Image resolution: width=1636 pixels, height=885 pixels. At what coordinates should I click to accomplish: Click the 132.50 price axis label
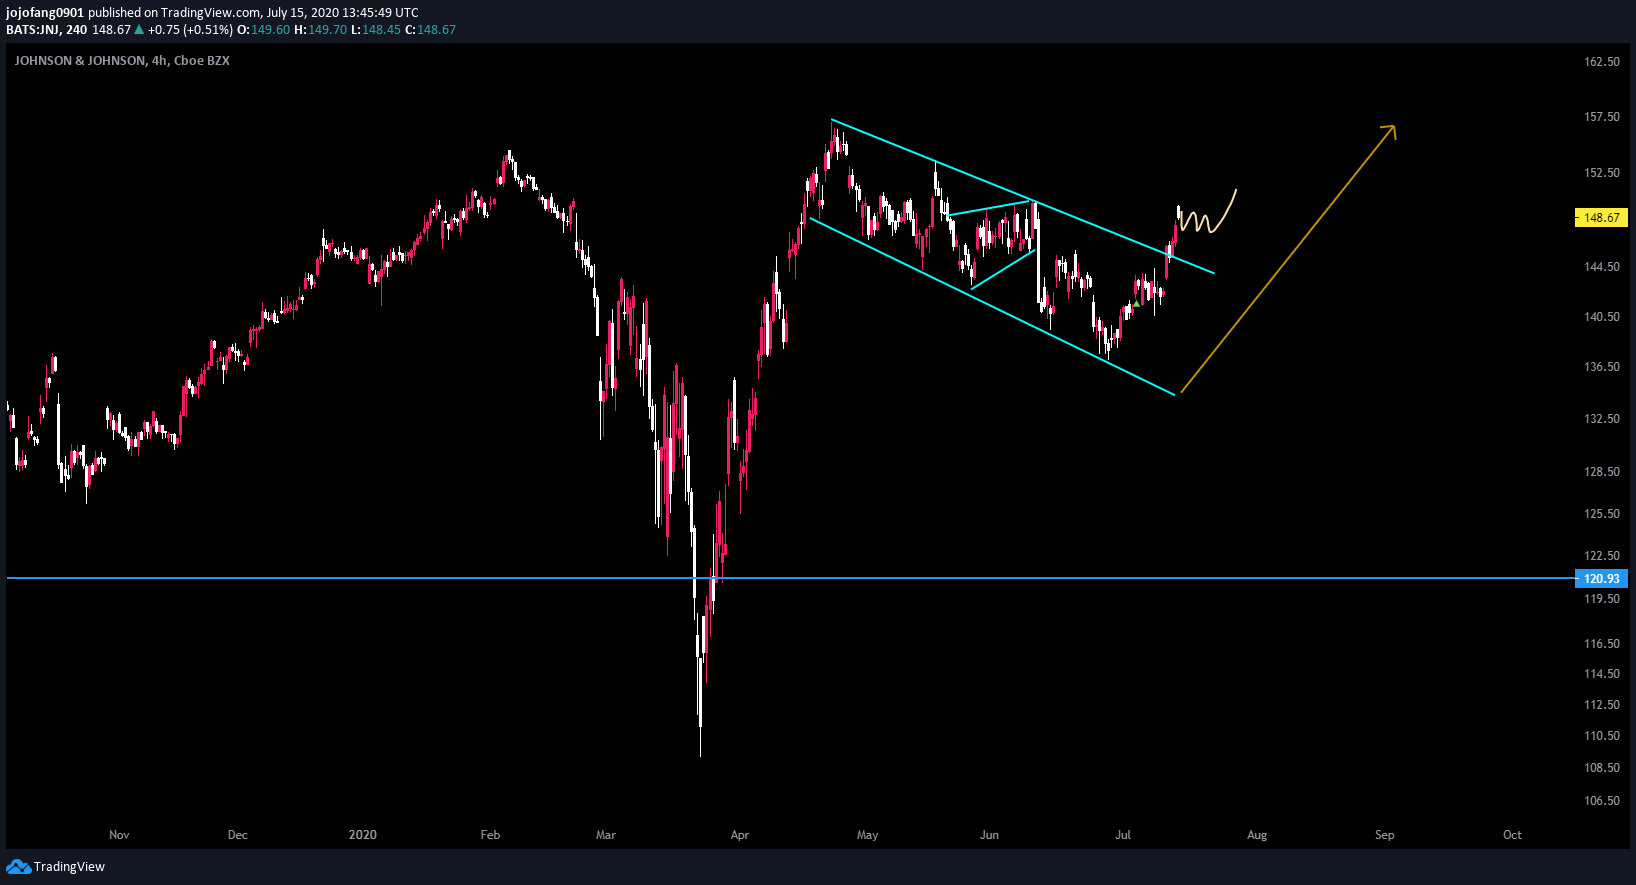tap(1602, 419)
